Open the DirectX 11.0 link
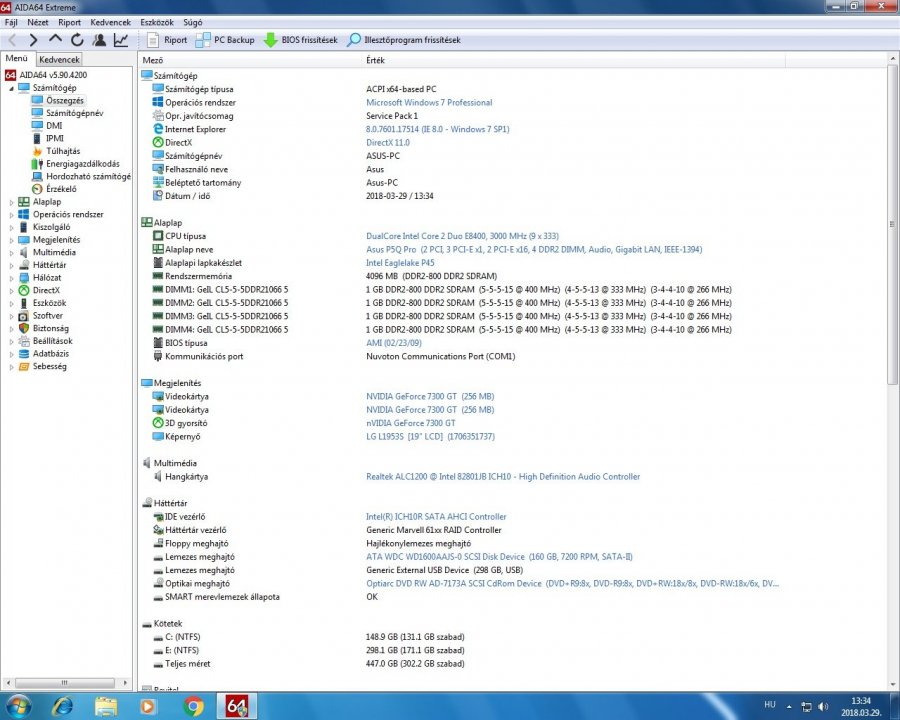Screen dimensions: 900x720 click(x=387, y=142)
